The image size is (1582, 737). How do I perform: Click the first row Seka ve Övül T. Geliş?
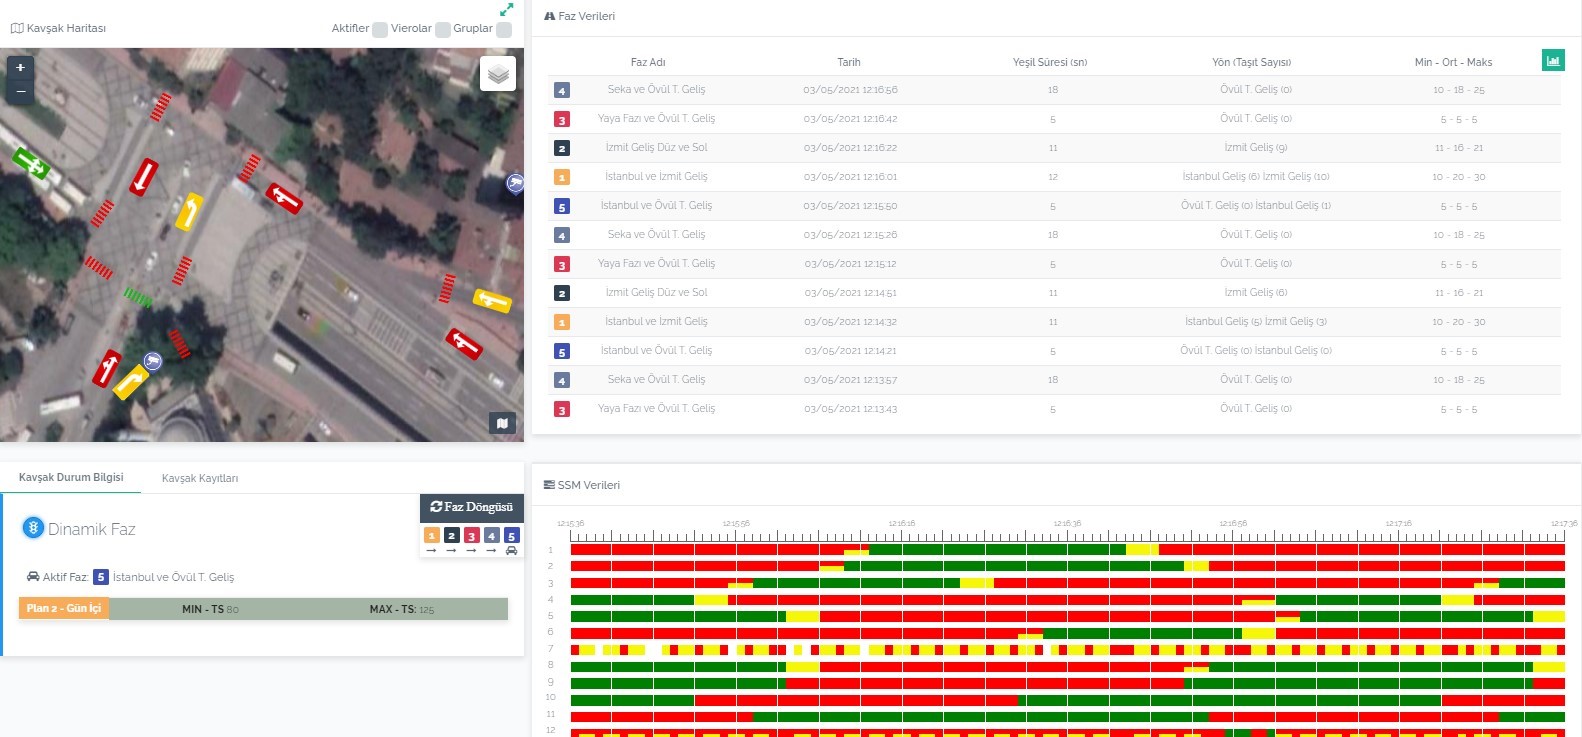click(x=656, y=90)
